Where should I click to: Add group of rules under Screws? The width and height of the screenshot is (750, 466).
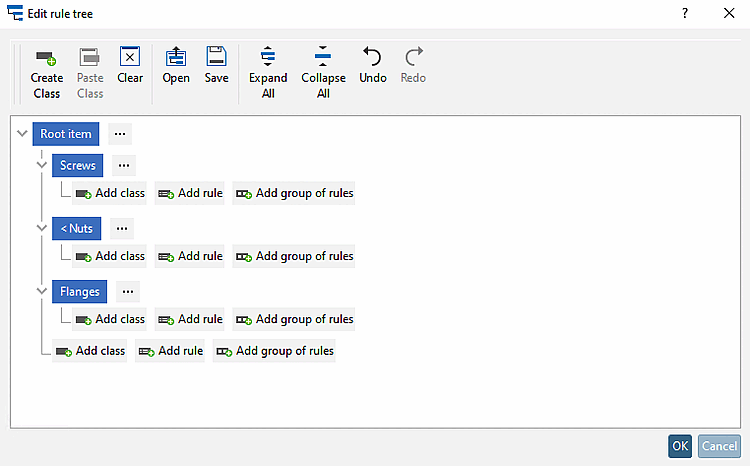[294, 193]
